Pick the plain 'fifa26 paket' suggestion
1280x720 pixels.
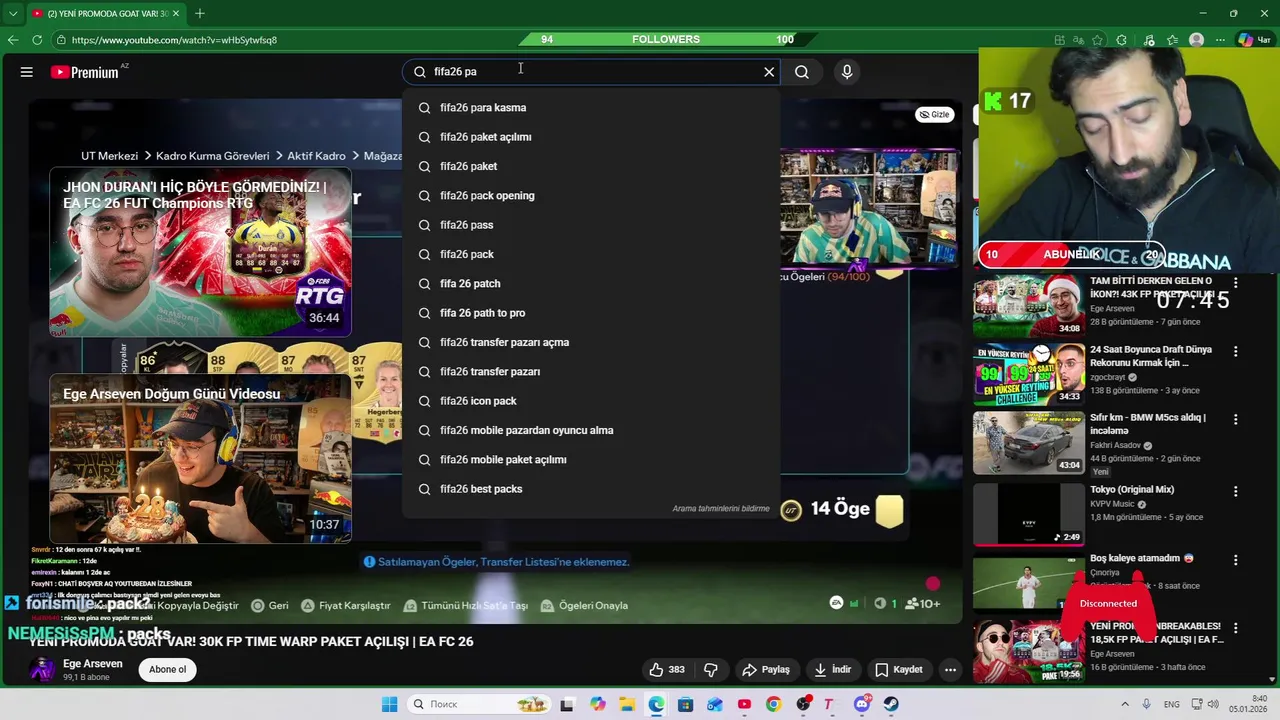point(591,166)
